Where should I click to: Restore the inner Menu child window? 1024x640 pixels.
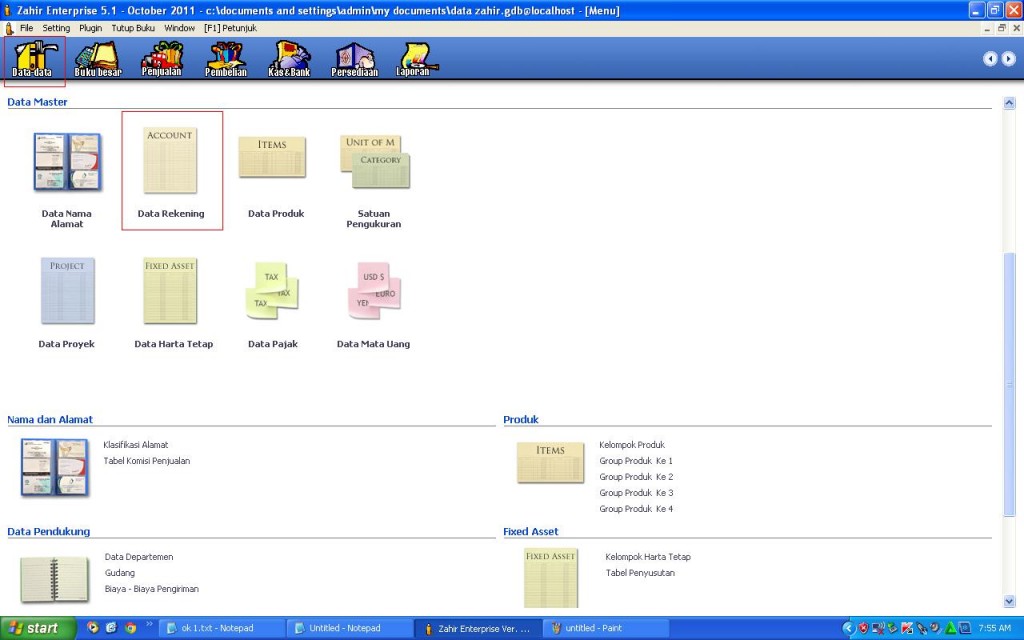[1002, 28]
